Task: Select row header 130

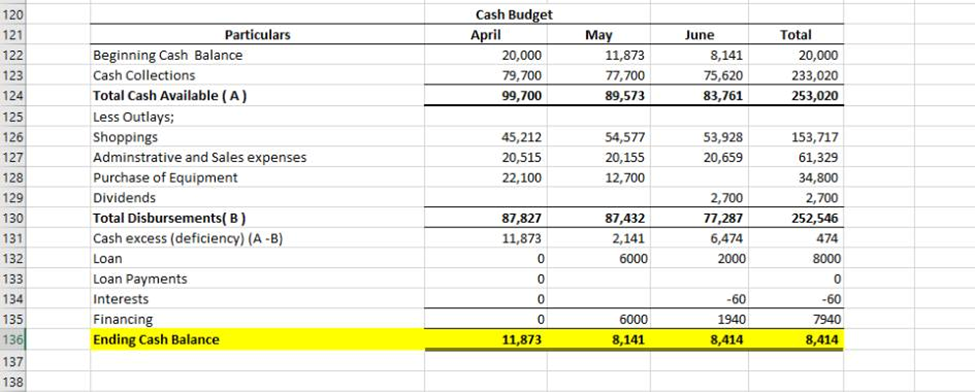Action: (x=13, y=218)
